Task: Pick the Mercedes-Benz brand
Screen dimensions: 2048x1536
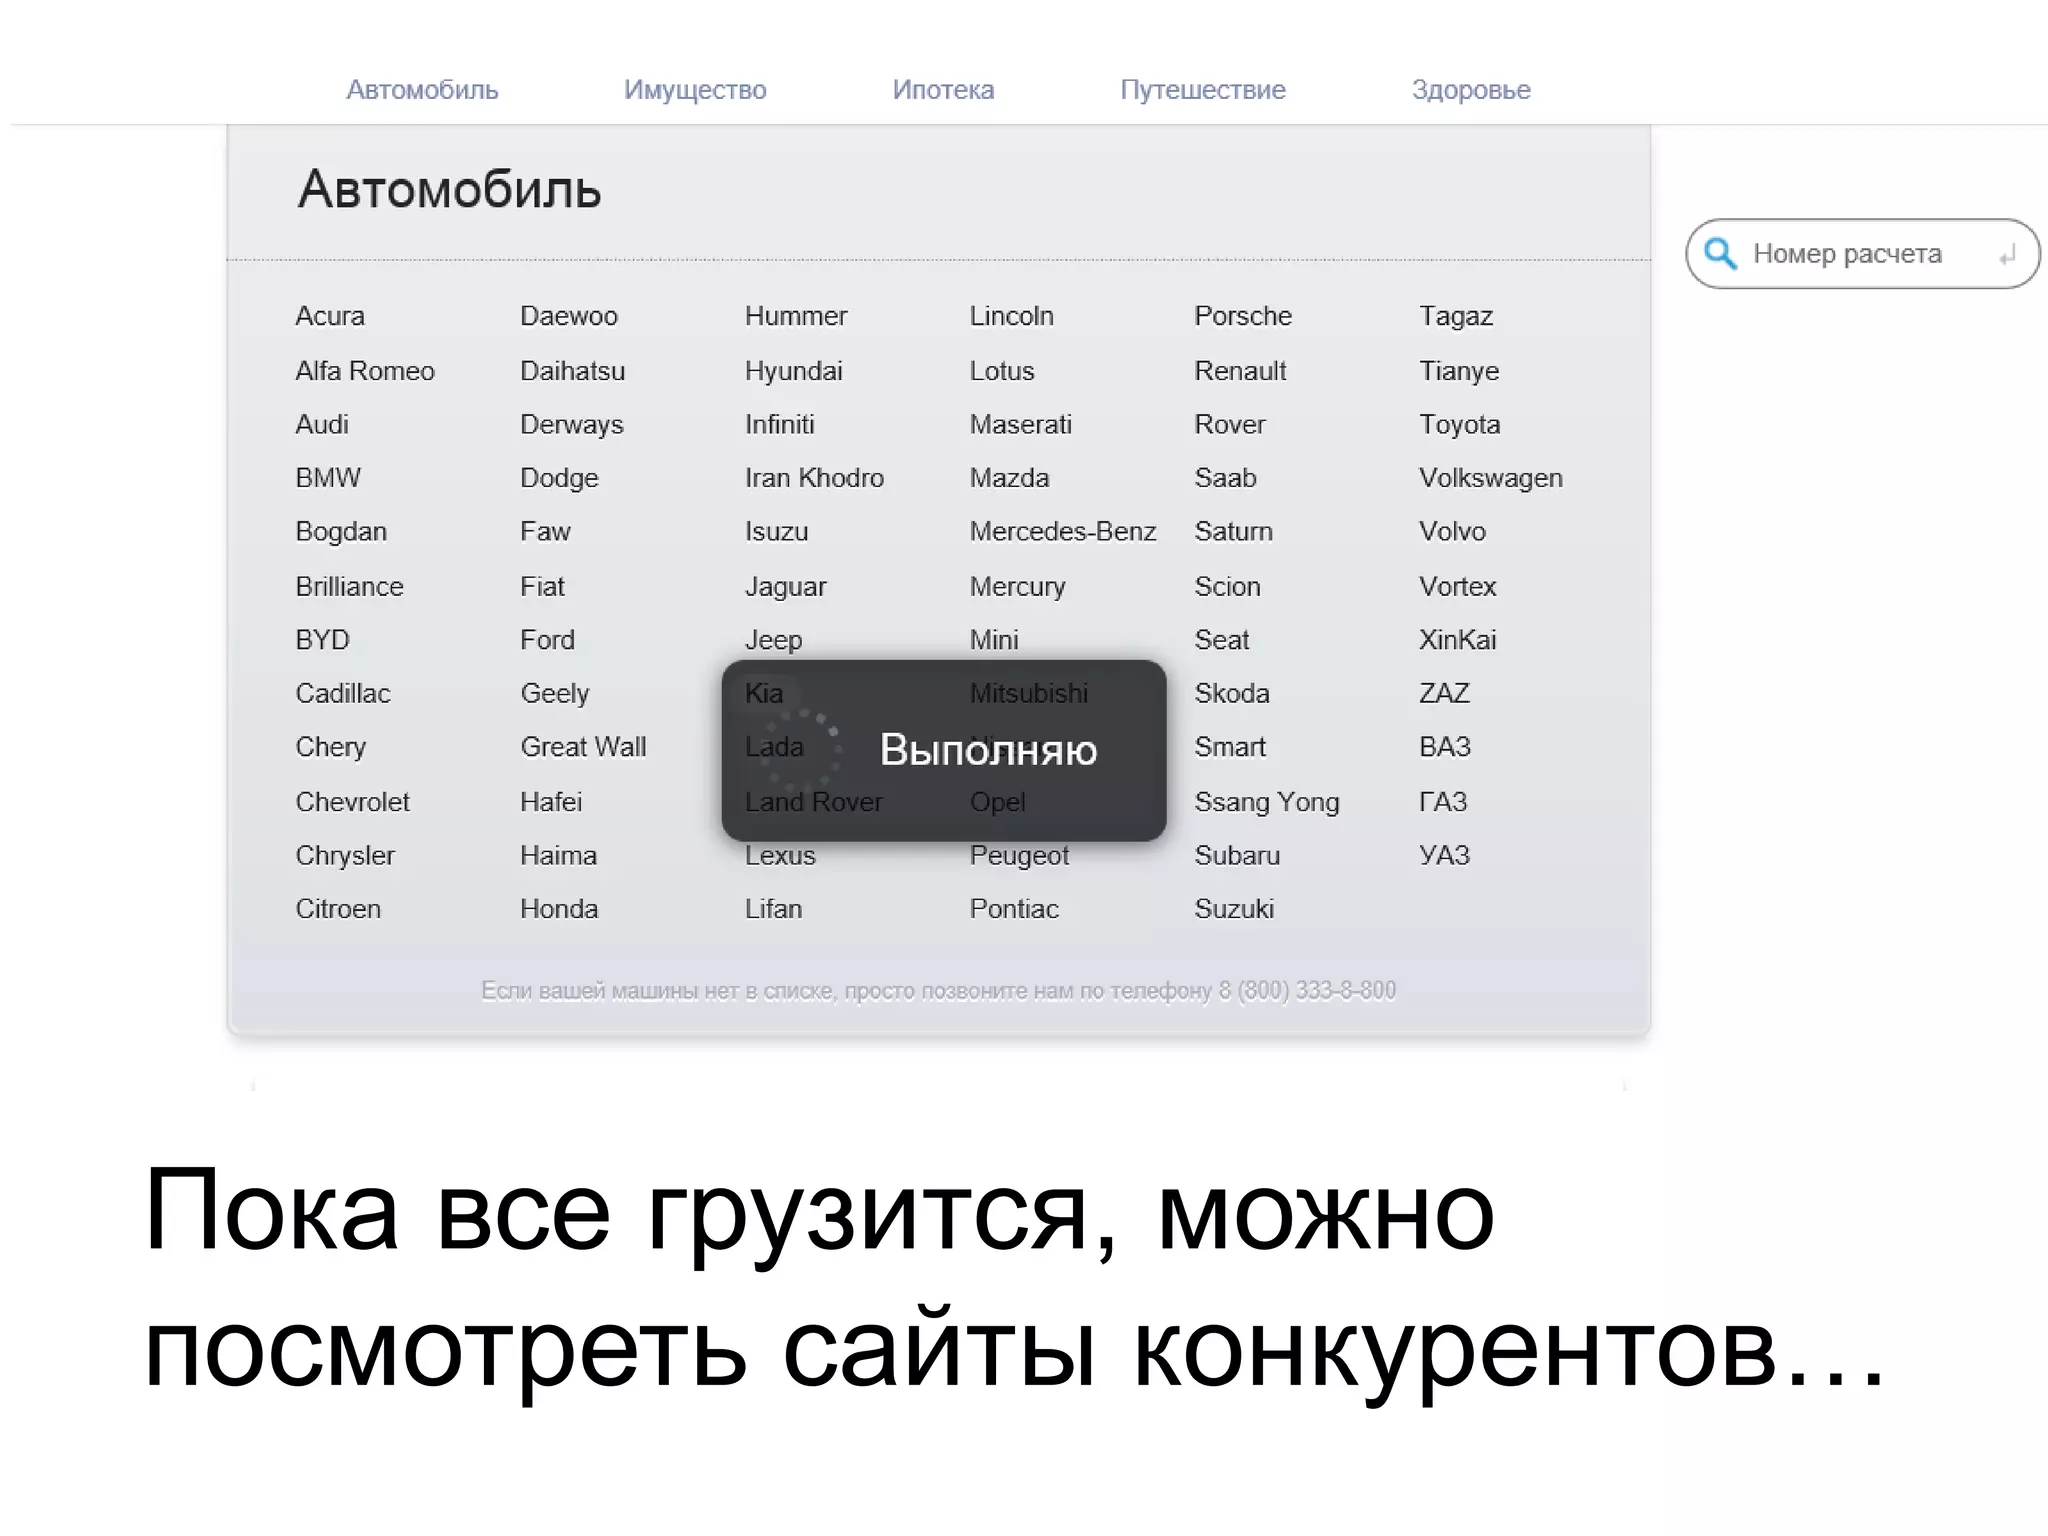Action: pos(1062,532)
